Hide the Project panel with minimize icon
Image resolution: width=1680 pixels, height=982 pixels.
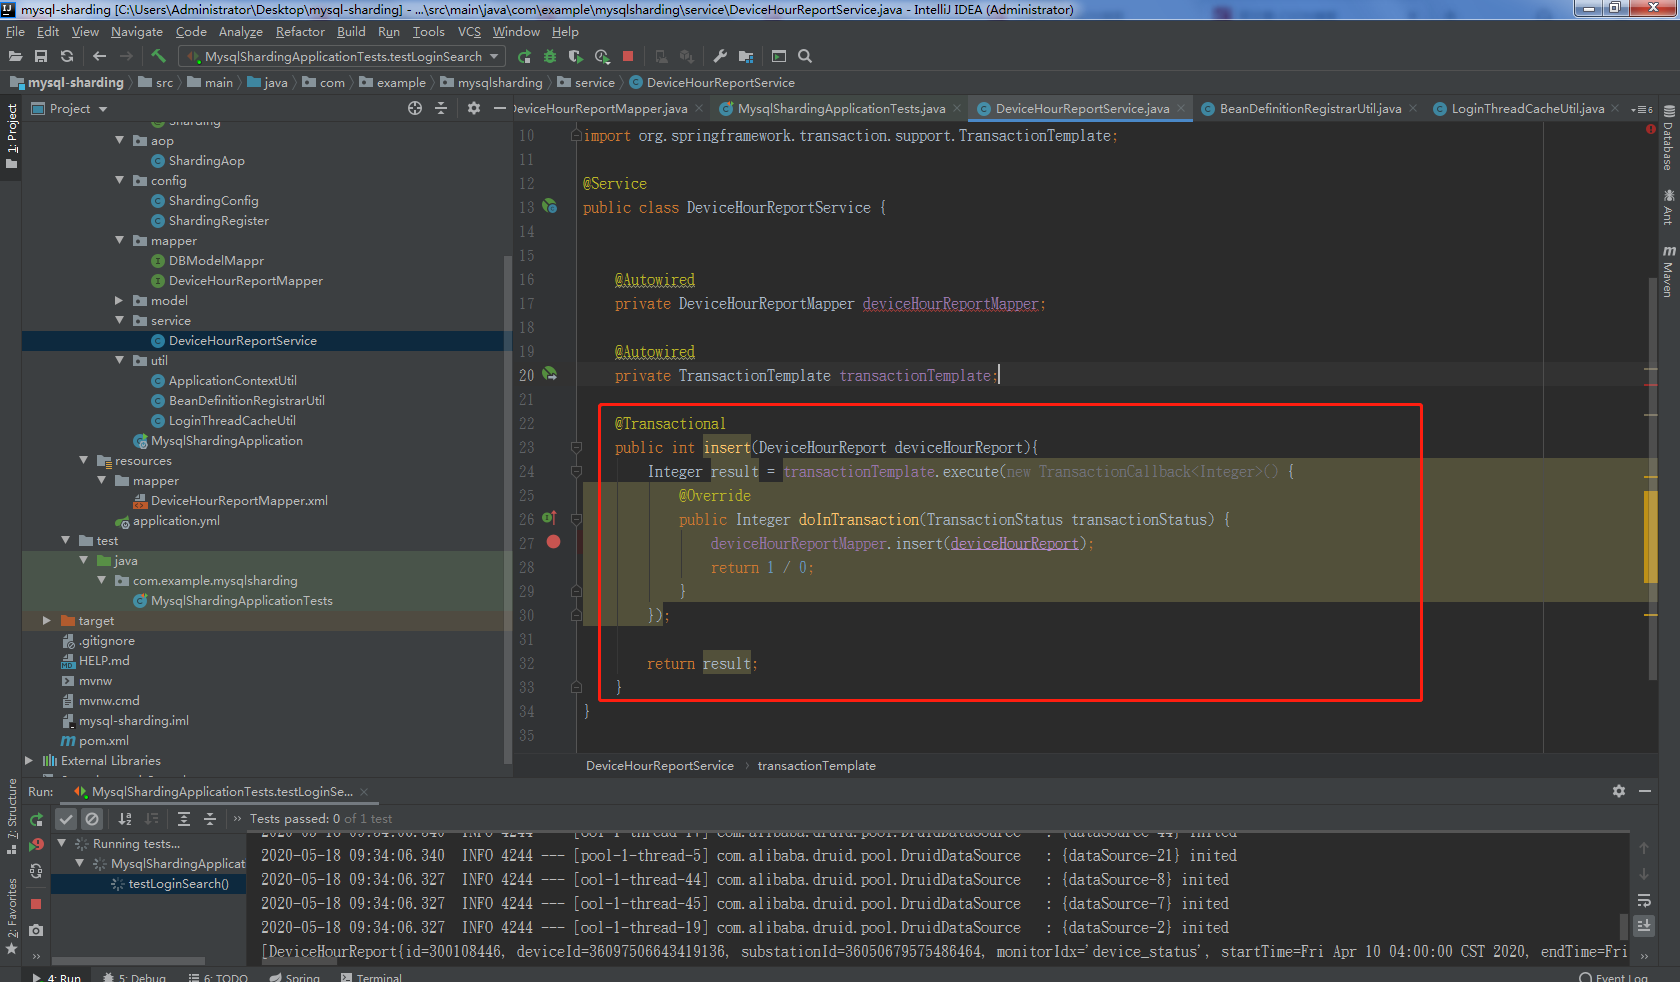[500, 108]
